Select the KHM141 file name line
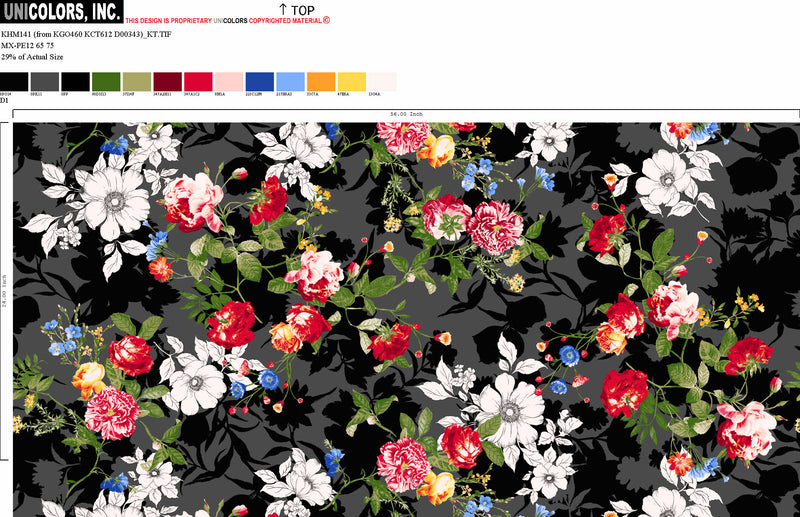800x517 pixels. [x=86, y=34]
